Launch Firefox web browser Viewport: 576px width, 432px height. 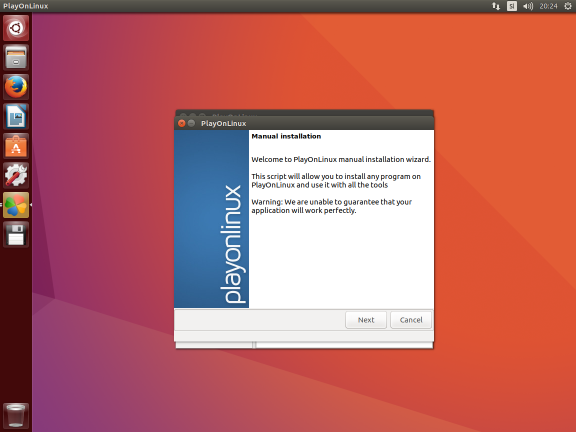click(16, 87)
